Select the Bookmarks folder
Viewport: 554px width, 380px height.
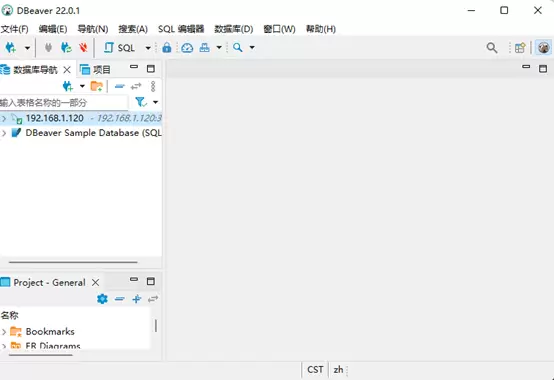coord(50,332)
